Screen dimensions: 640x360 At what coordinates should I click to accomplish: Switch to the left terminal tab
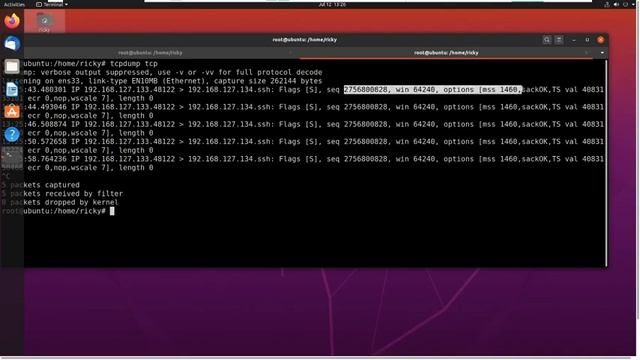click(150, 53)
